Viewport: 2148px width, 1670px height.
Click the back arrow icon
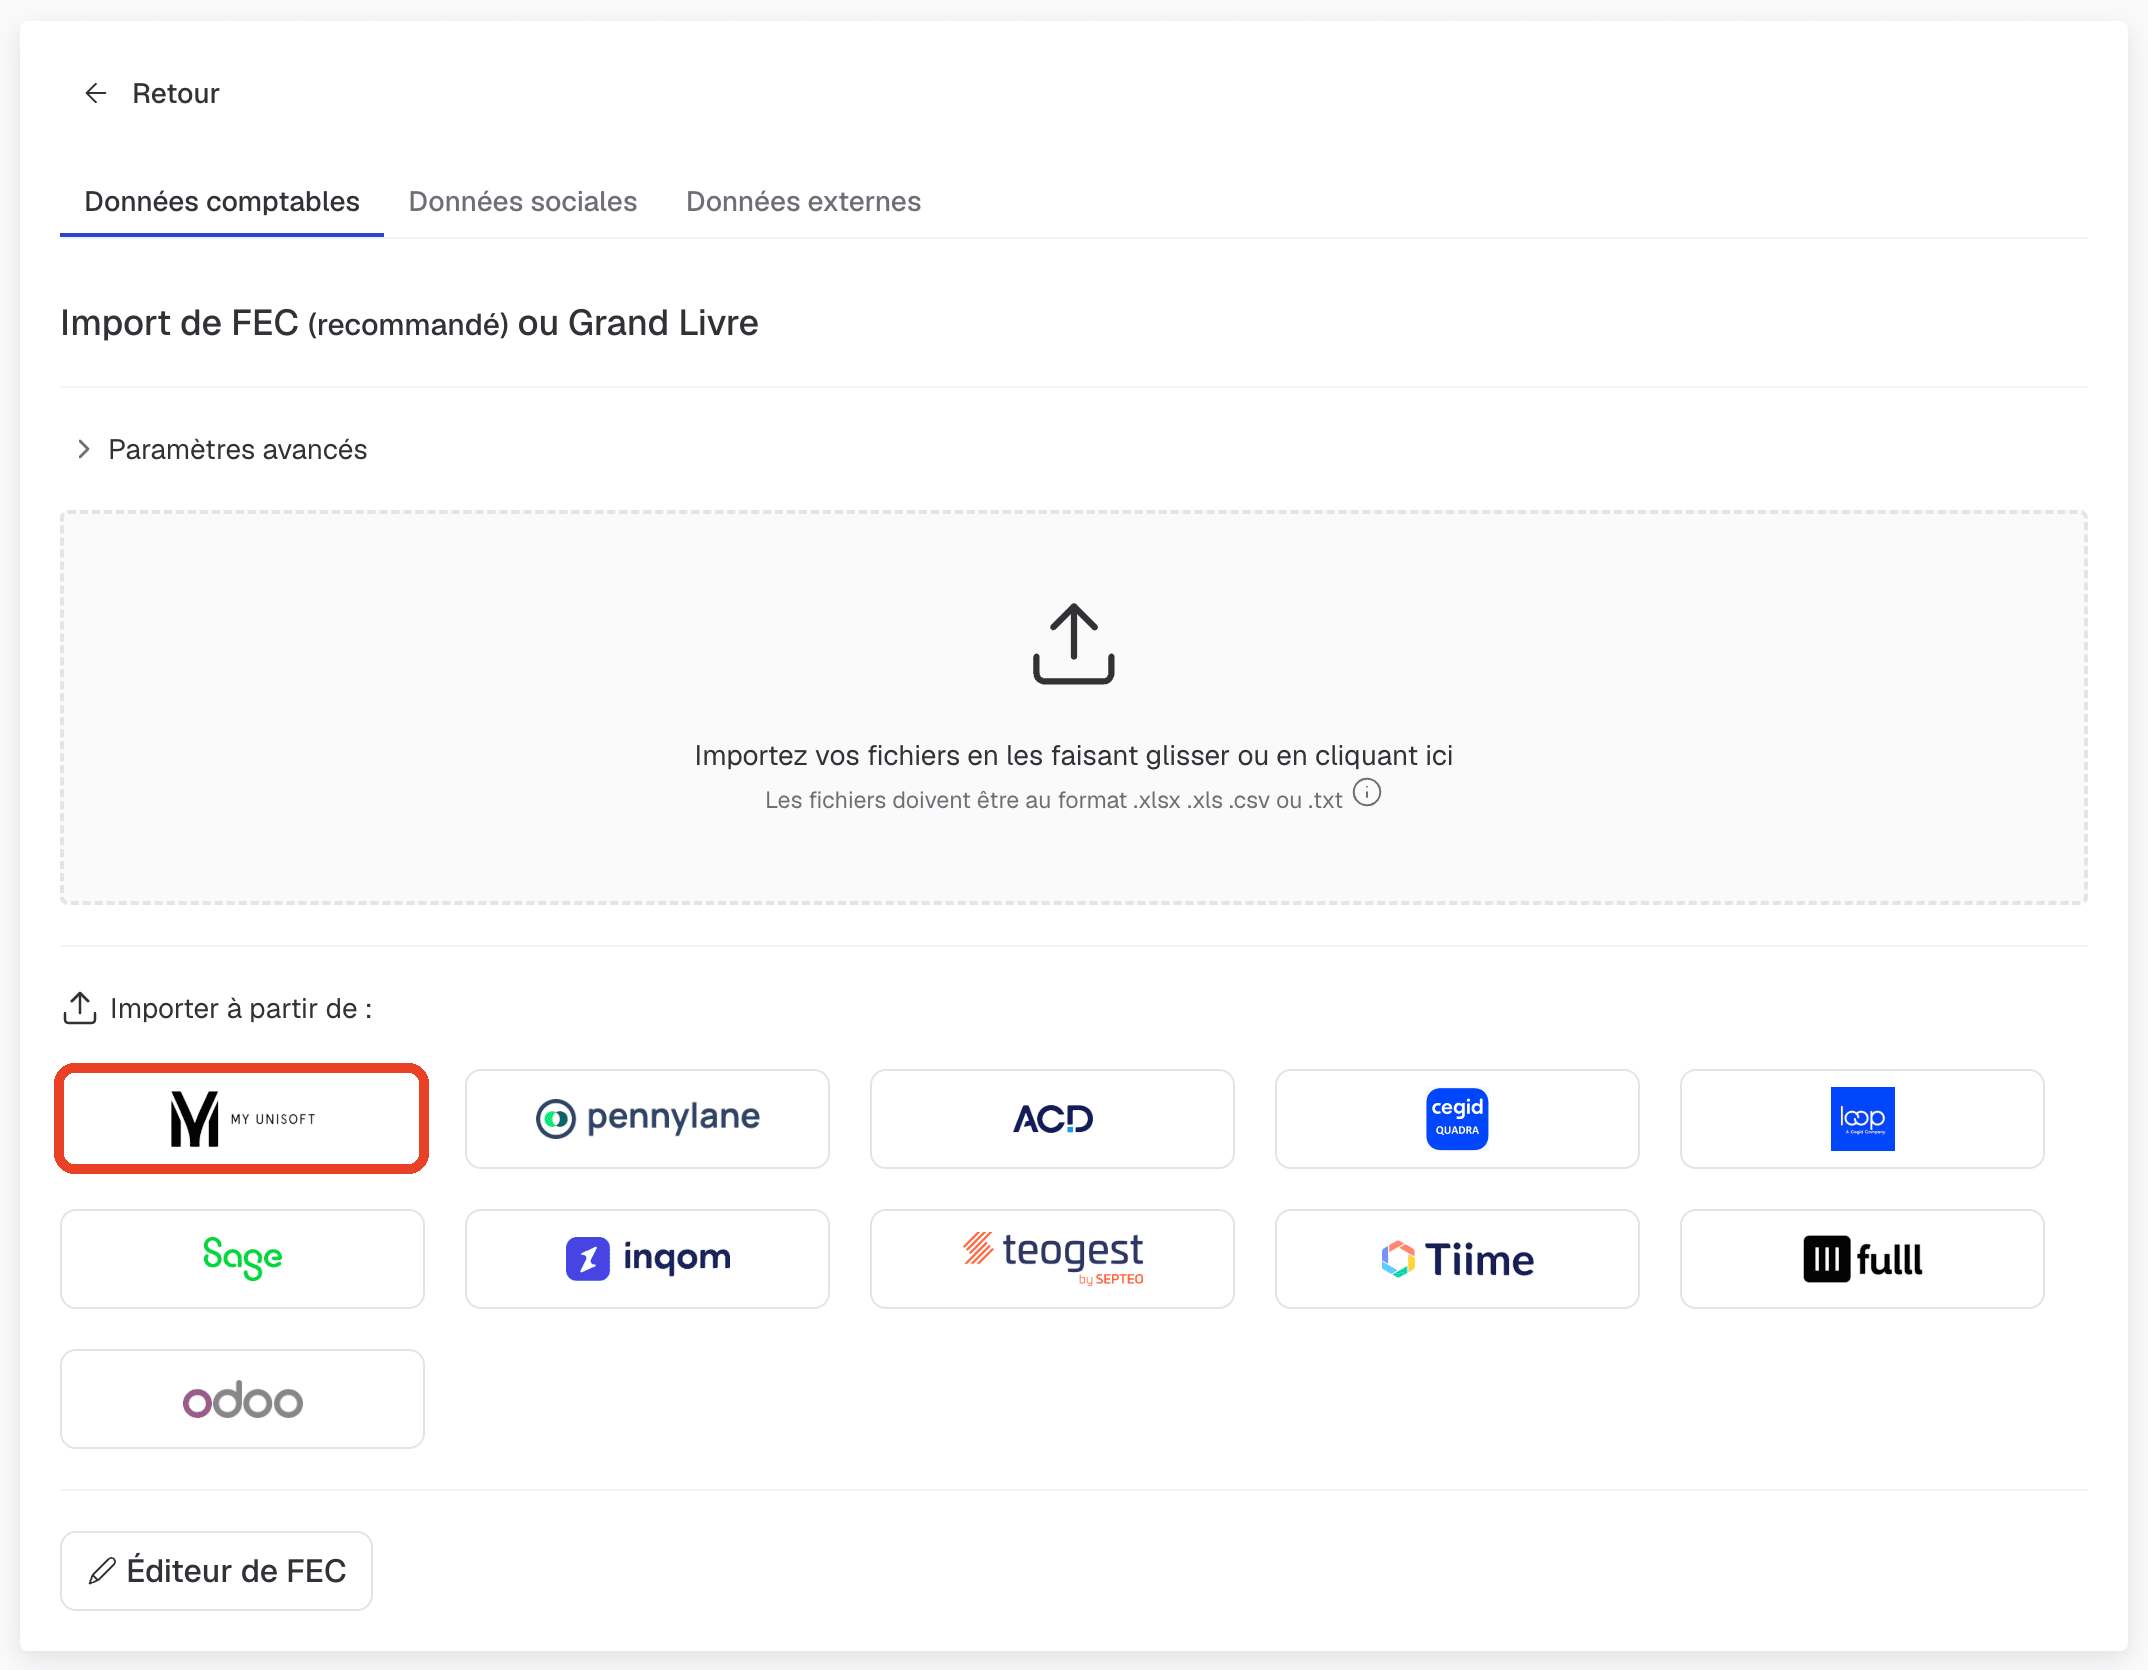coord(96,93)
